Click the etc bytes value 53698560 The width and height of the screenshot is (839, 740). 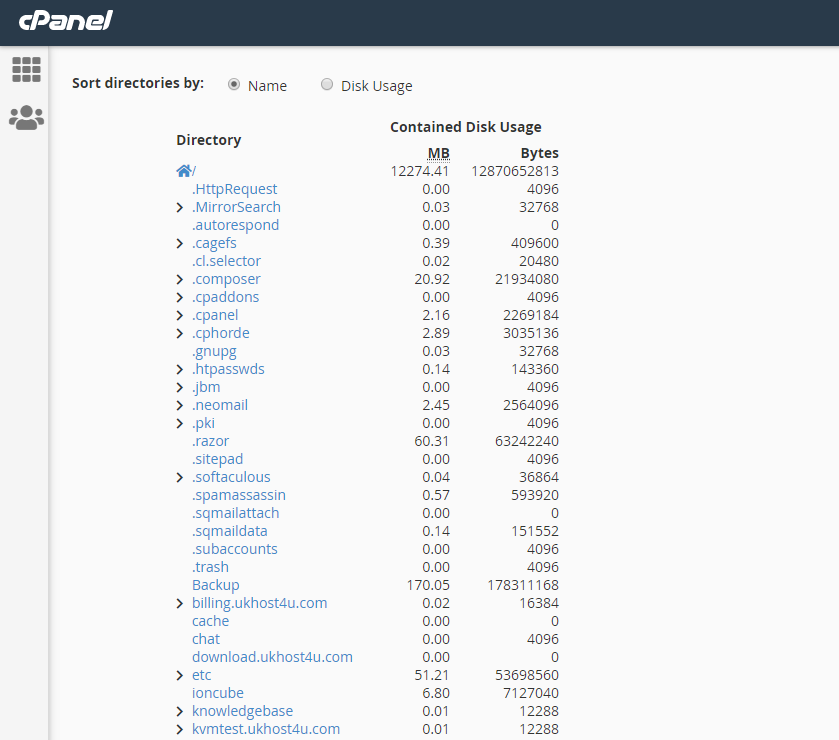(527, 675)
